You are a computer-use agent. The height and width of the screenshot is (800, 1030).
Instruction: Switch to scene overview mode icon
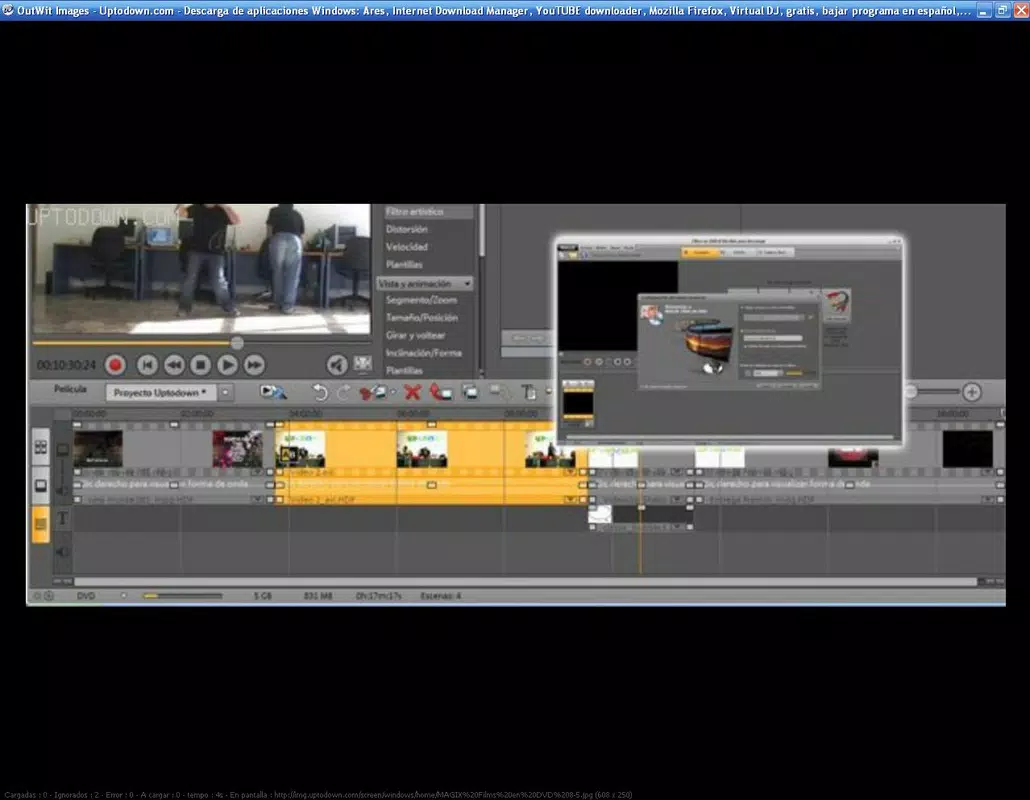coord(41,485)
